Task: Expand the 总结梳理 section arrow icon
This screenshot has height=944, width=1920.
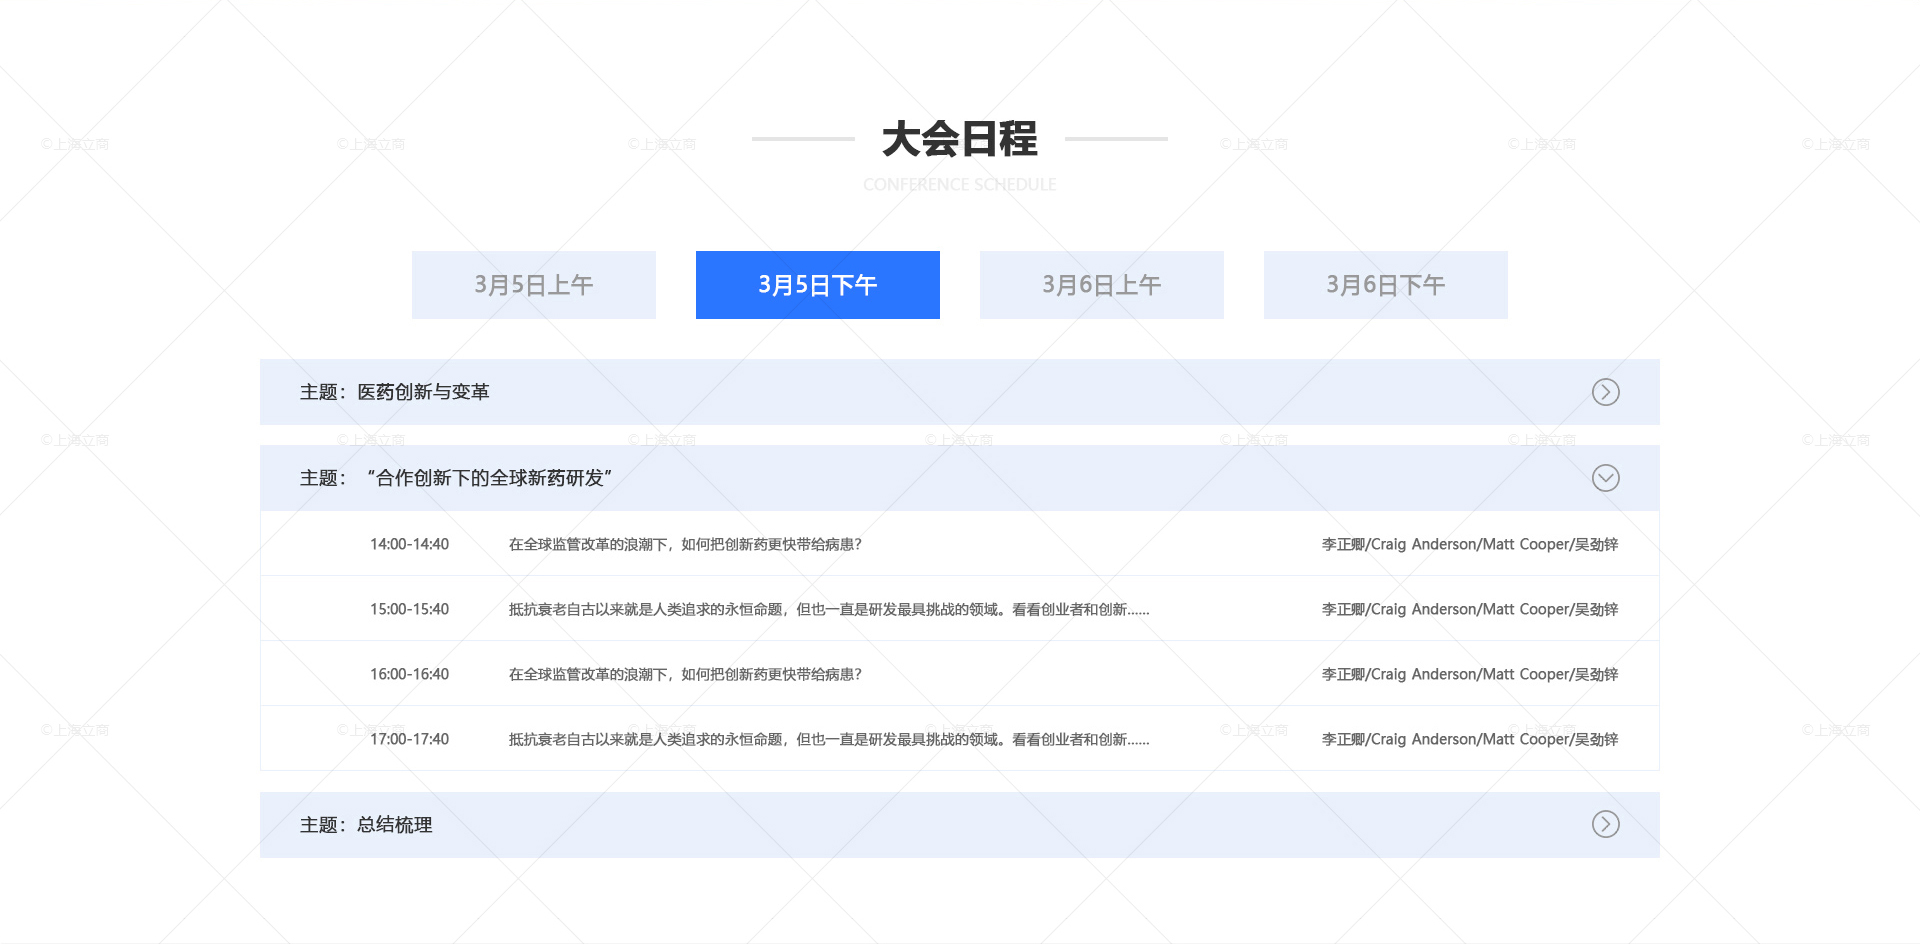Action: (1605, 824)
